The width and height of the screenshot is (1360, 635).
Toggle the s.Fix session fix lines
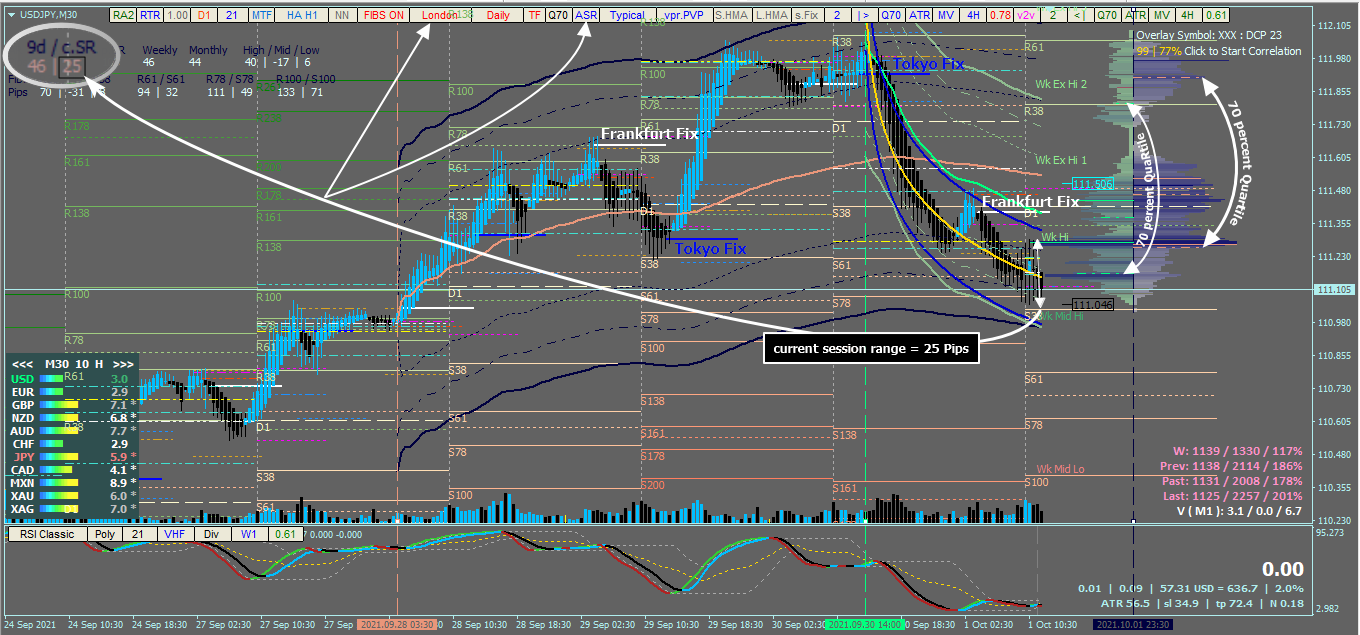pos(806,15)
